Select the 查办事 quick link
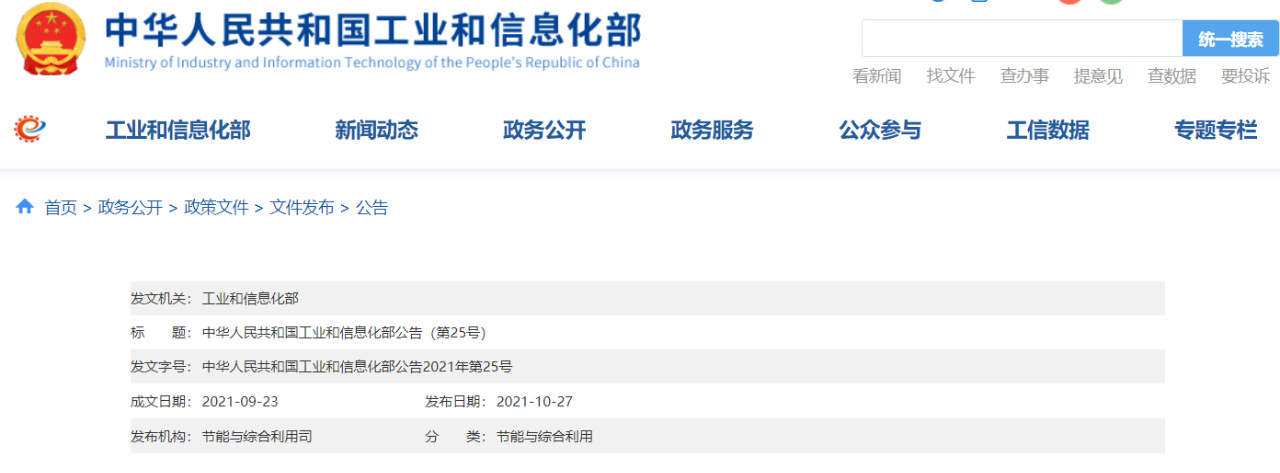The image size is (1280, 473). (x=1024, y=76)
